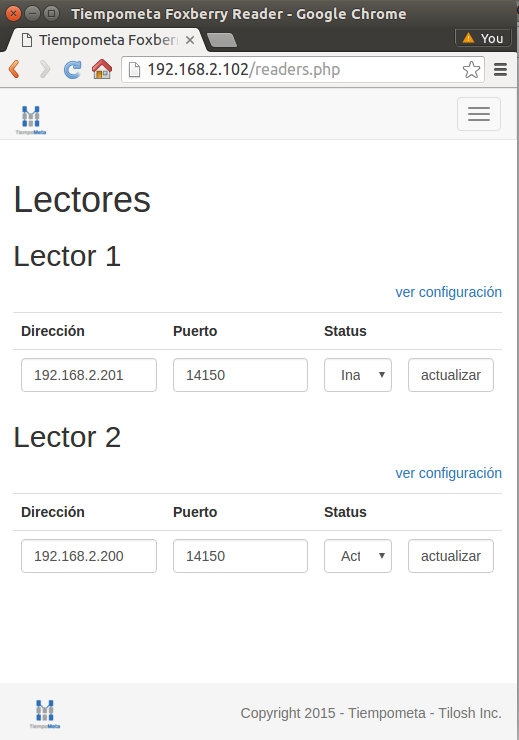This screenshot has width=519, height=740.
Task: Open ver configuración link for Lector 2
Action: pos(448,473)
